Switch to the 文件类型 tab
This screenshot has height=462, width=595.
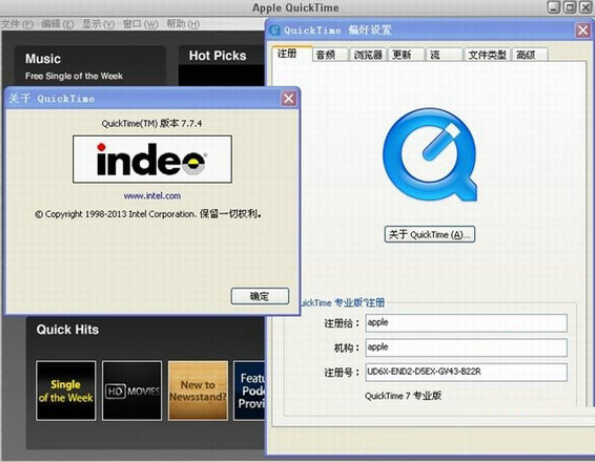point(487,55)
